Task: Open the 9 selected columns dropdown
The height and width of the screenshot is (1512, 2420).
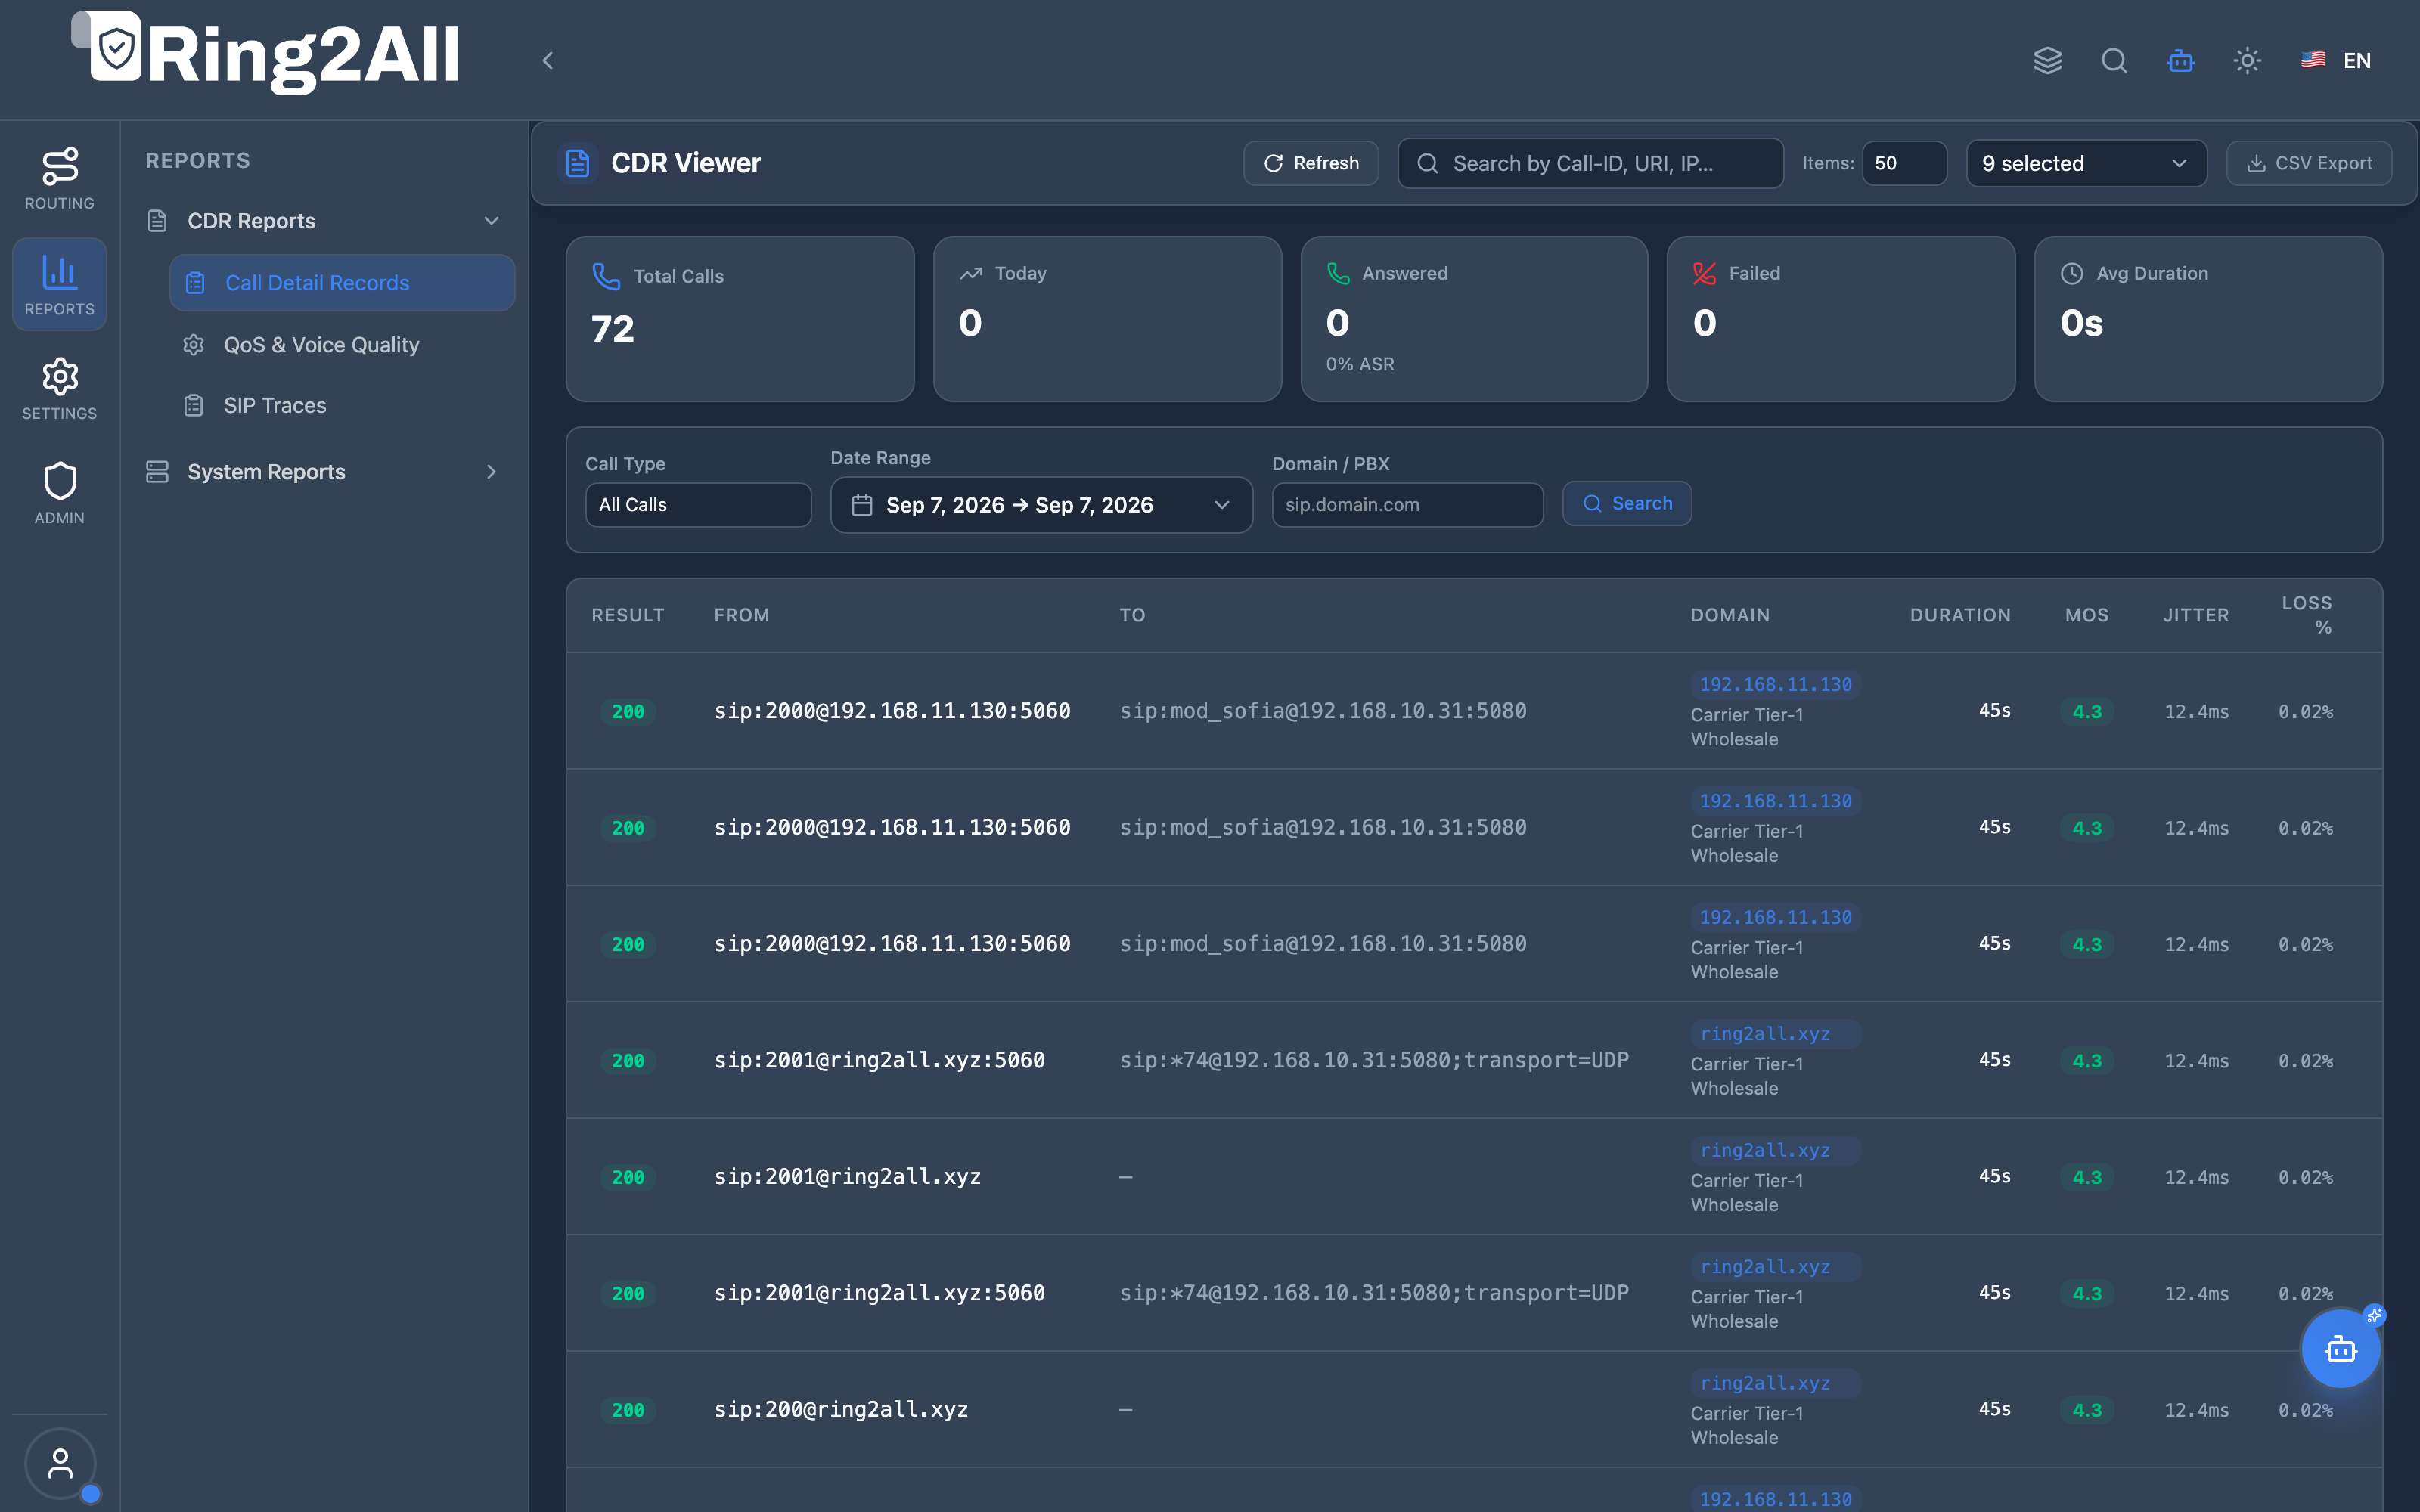Action: pos(2086,163)
